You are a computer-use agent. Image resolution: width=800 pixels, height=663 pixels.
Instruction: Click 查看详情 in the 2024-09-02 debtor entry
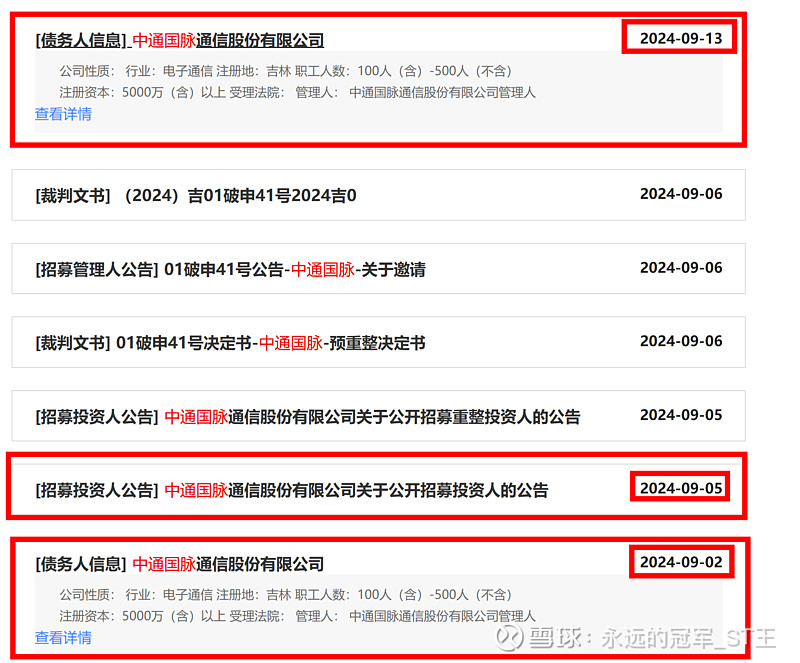[x=63, y=637]
